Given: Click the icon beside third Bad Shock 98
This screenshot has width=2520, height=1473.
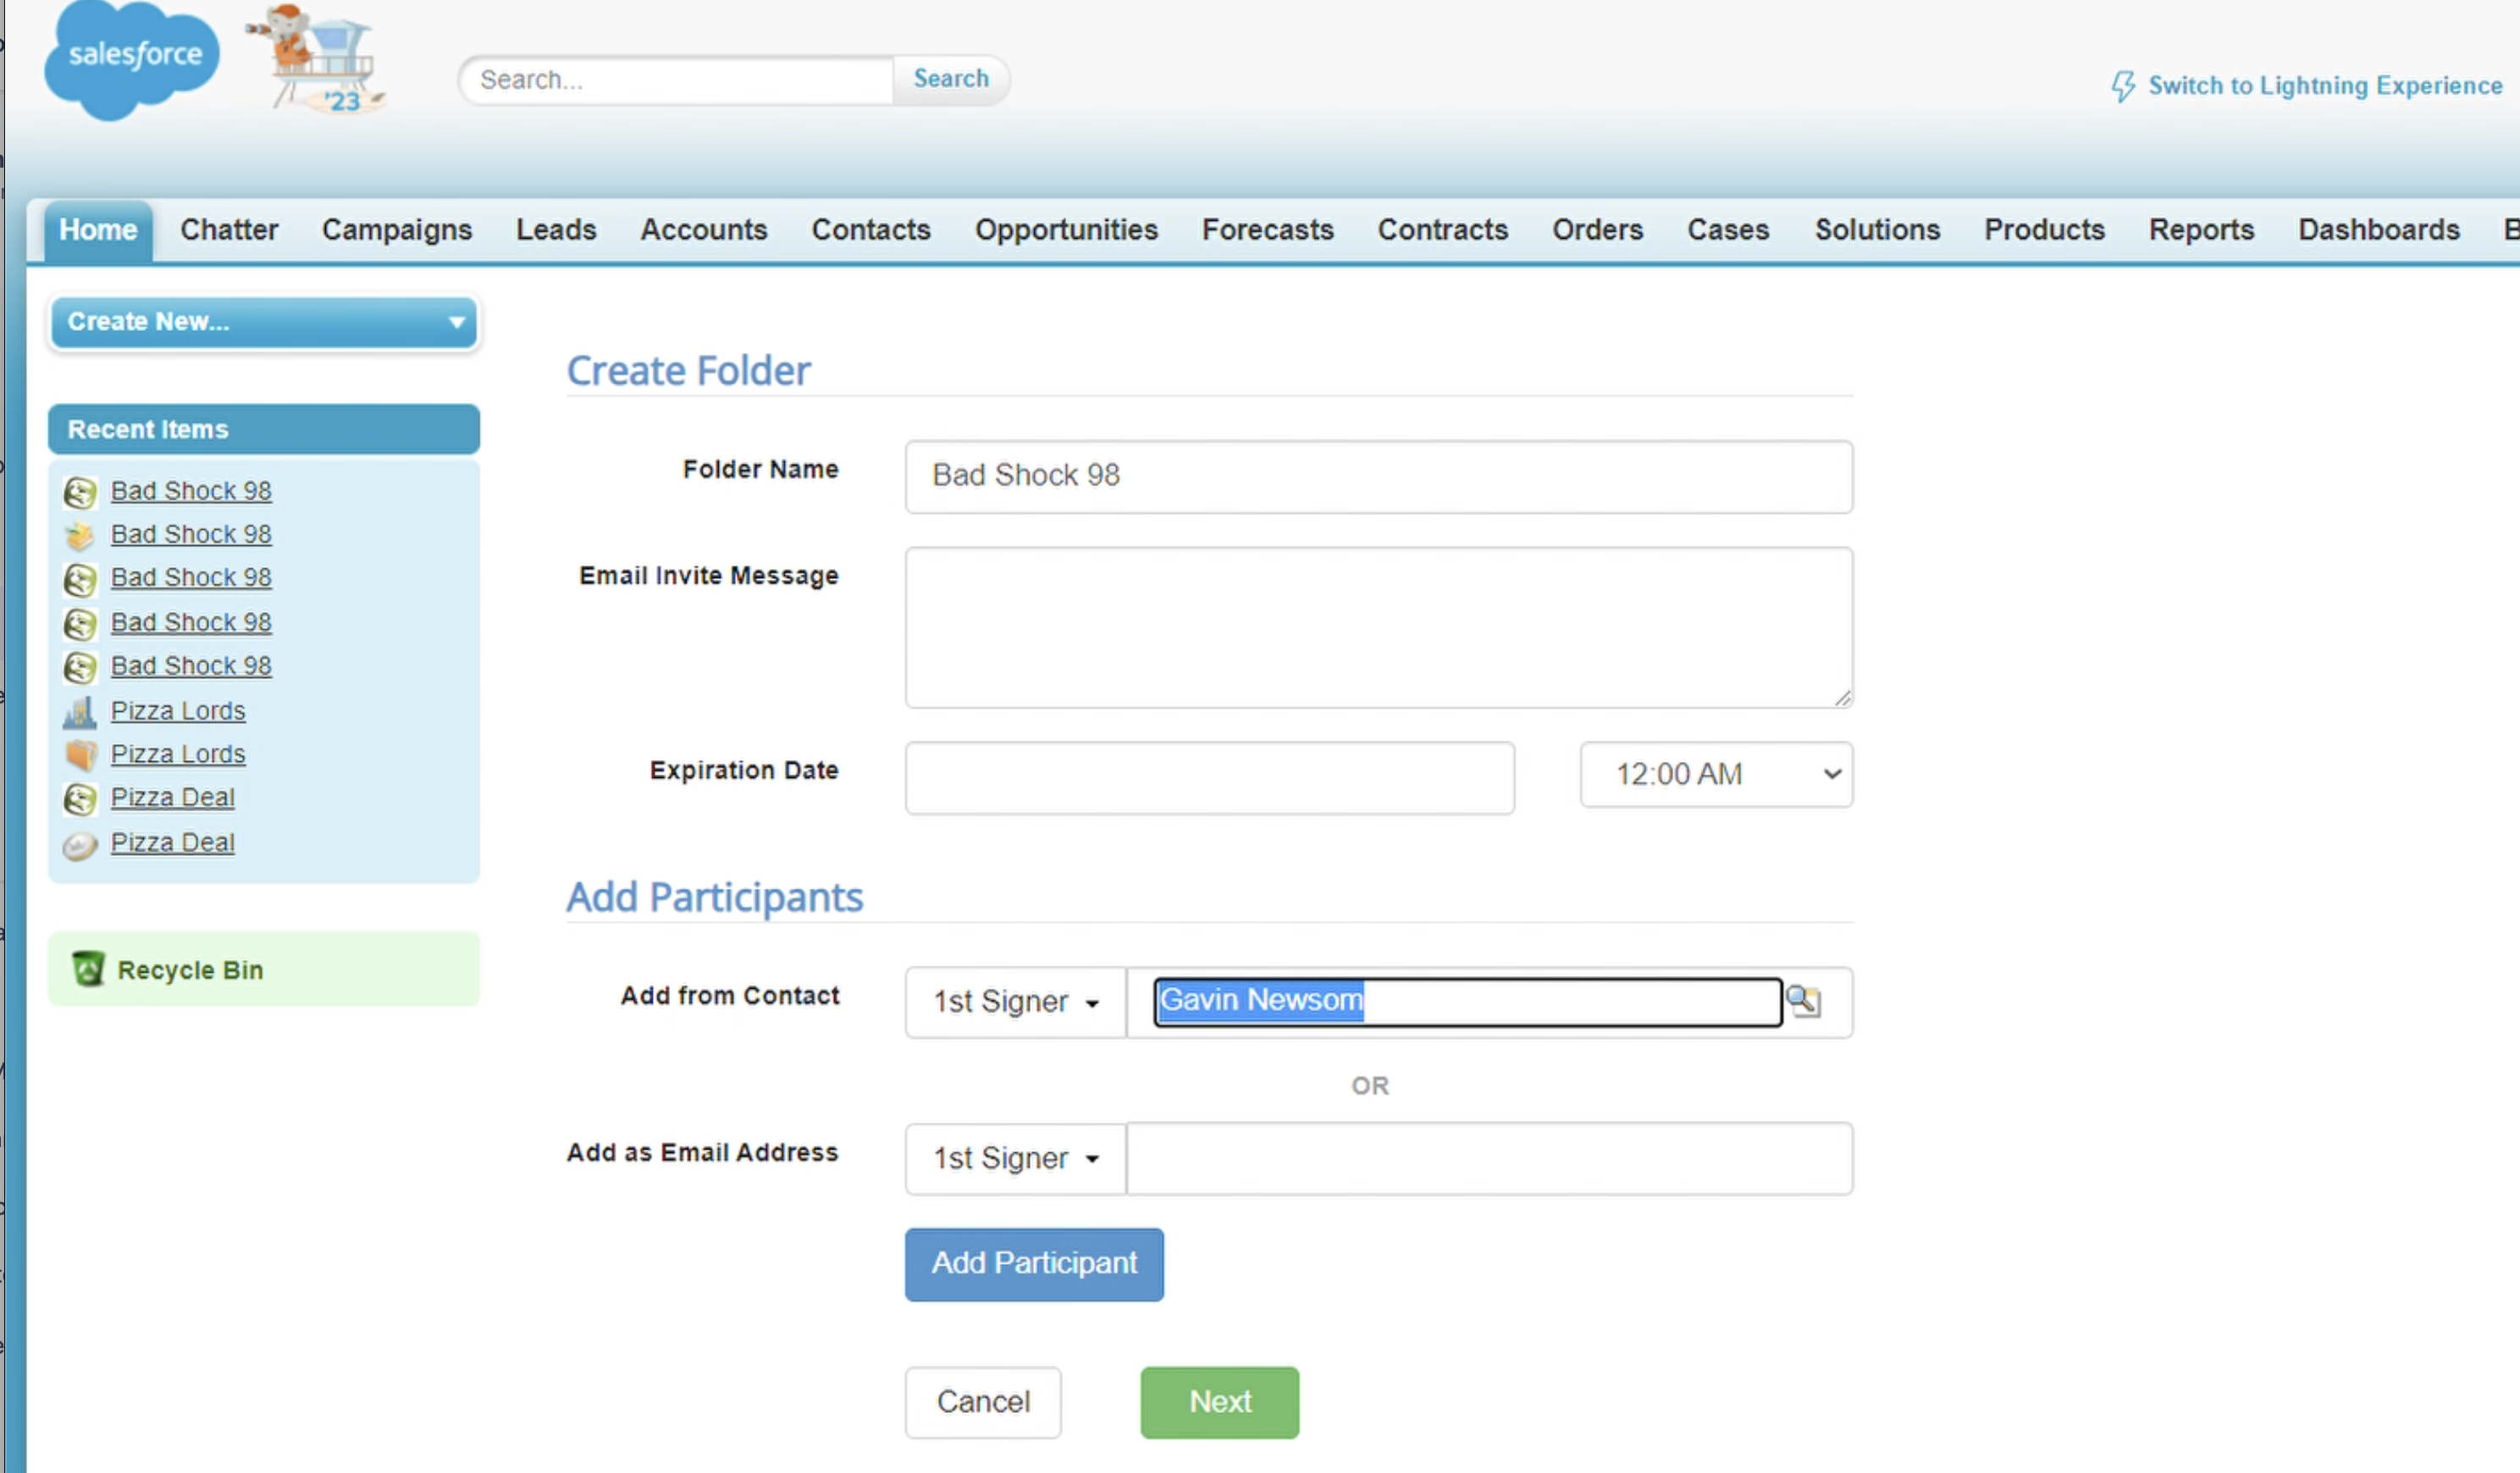Looking at the screenshot, I should (80, 579).
